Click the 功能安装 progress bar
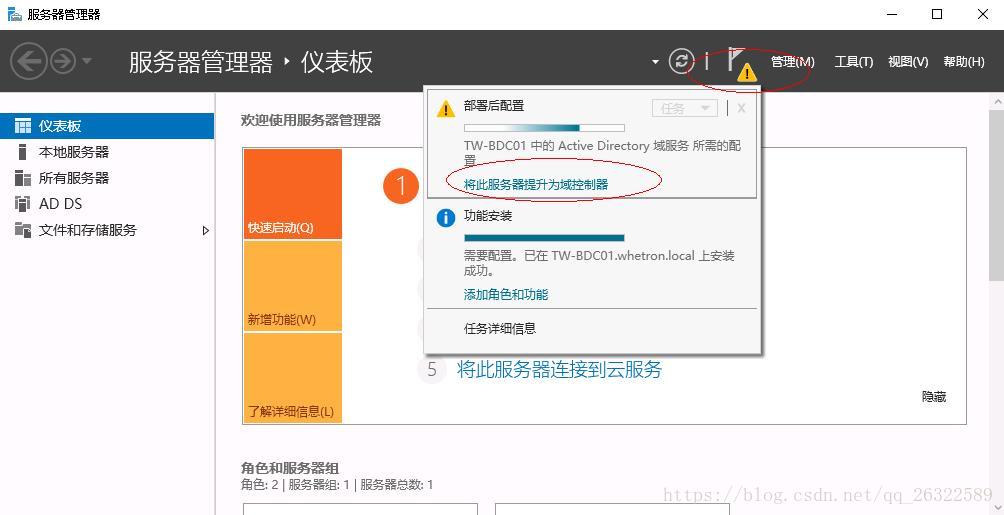This screenshot has width=1004, height=515. click(x=544, y=238)
